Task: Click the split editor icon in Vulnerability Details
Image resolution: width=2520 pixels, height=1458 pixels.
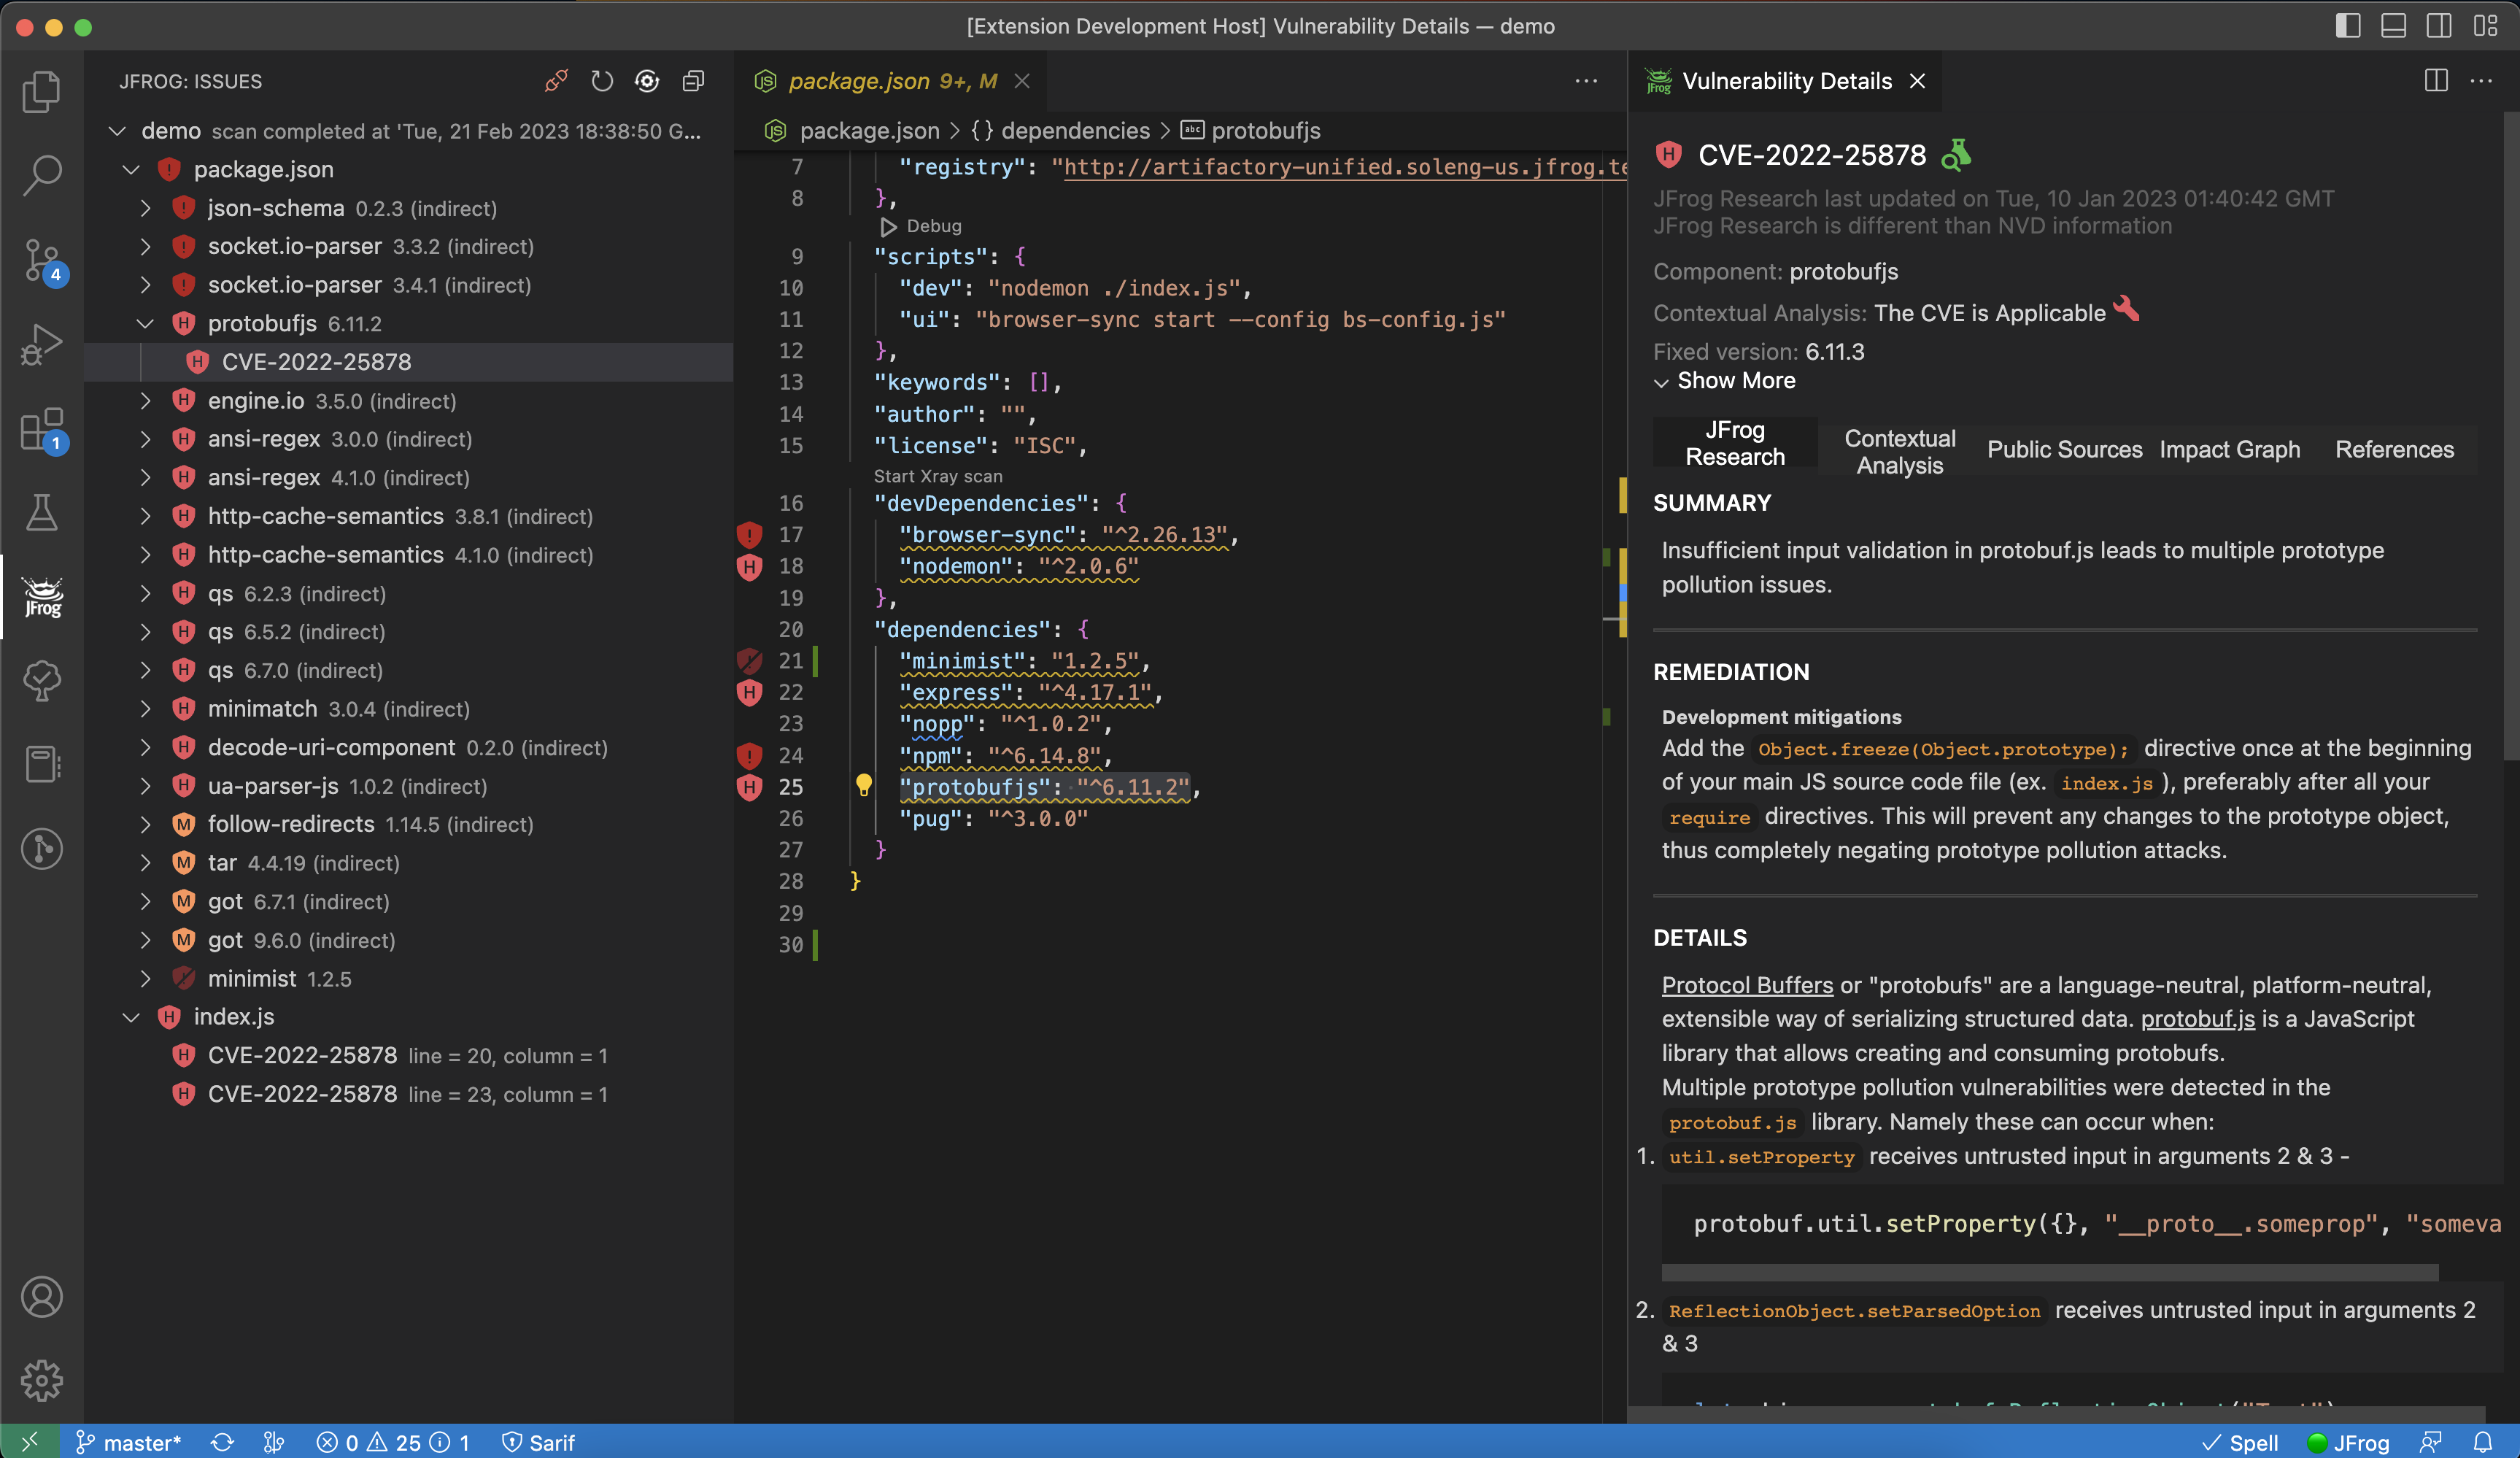Action: [2436, 81]
